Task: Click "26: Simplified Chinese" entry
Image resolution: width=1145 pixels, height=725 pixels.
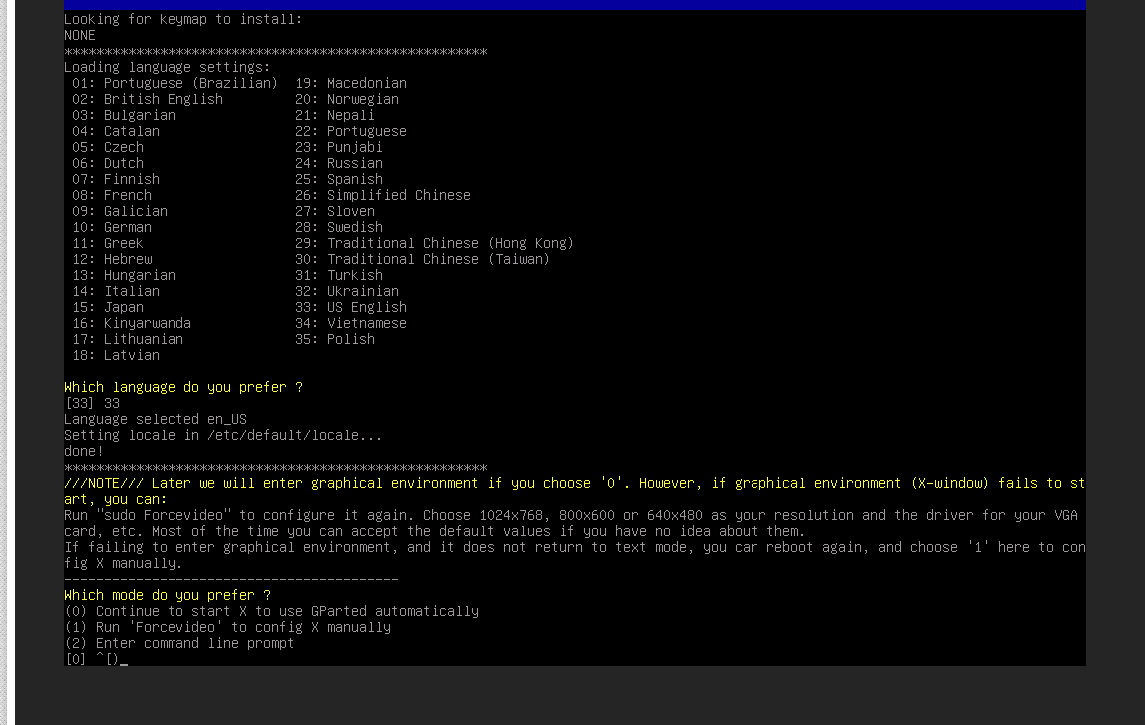Action: pos(383,196)
